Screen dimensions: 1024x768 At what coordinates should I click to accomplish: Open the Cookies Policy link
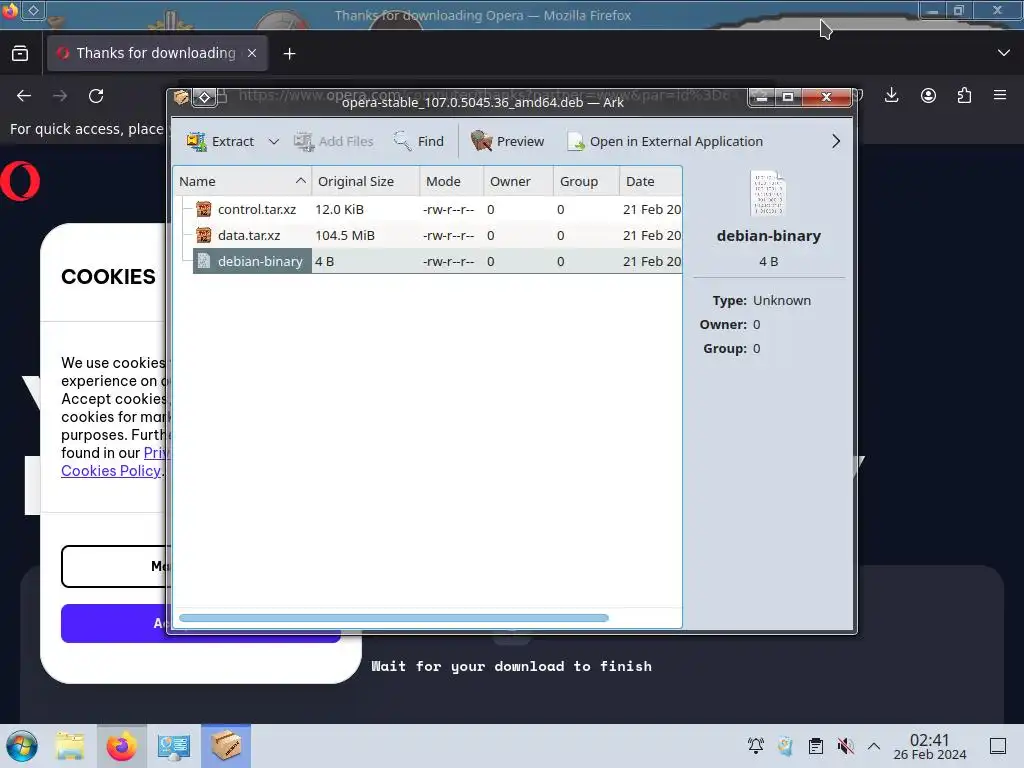click(x=111, y=471)
